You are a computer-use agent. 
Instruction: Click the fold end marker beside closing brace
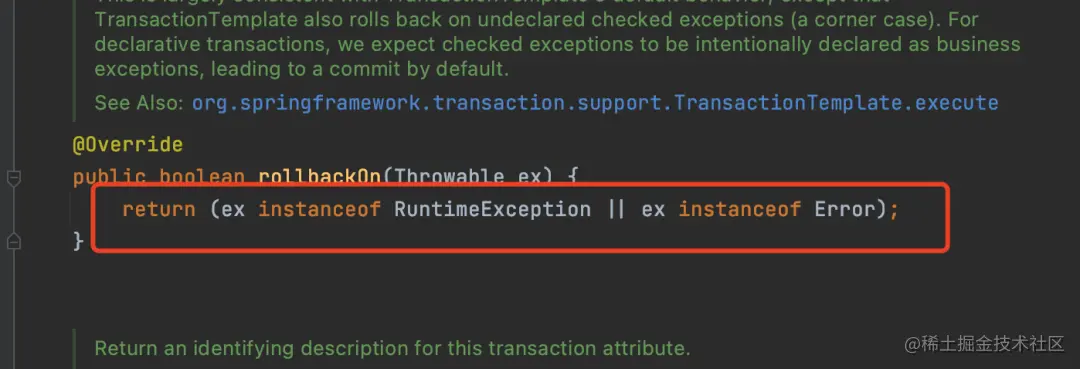14,242
